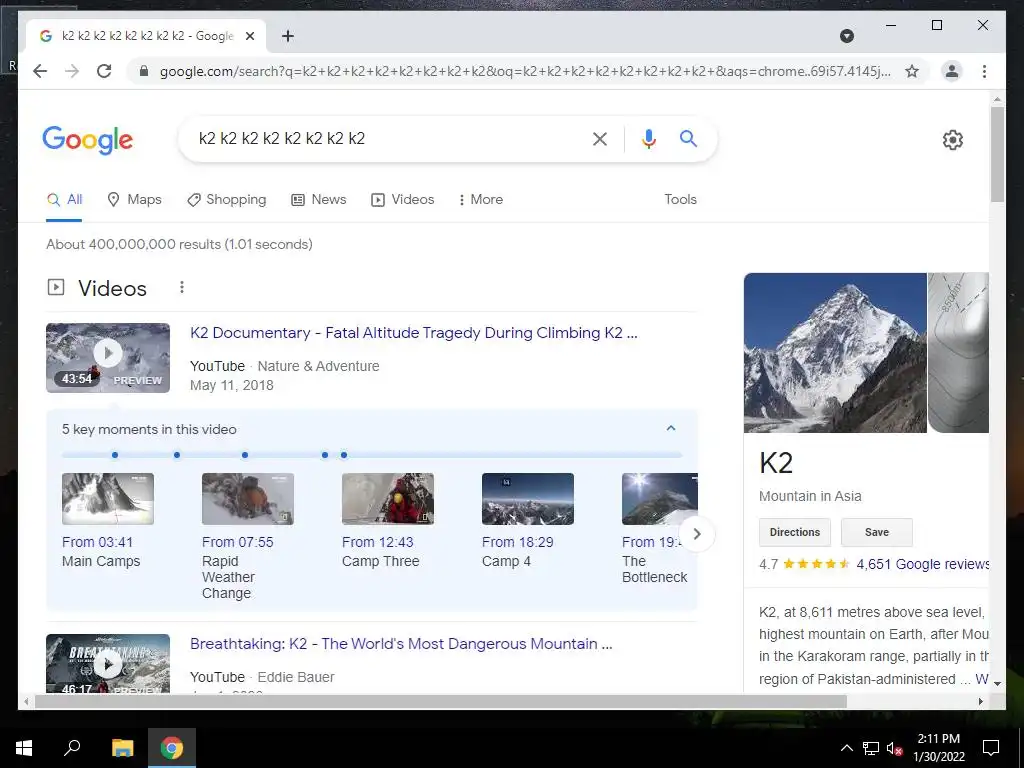Switch to the Maps tab
This screenshot has width=1024, height=768.
pyautogui.click(x=135, y=200)
